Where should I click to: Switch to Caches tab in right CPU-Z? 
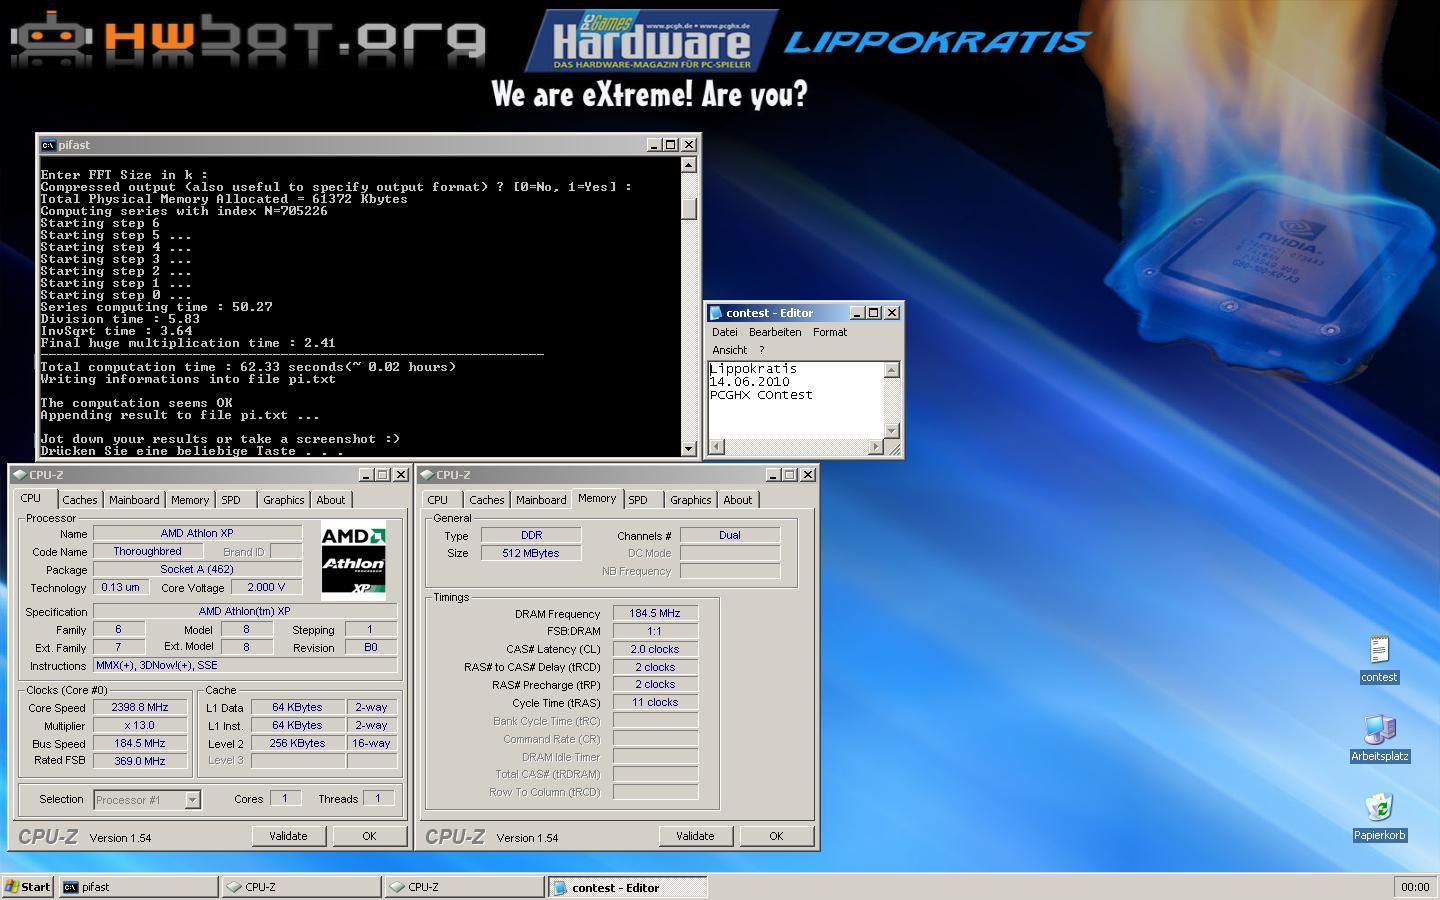(x=487, y=500)
